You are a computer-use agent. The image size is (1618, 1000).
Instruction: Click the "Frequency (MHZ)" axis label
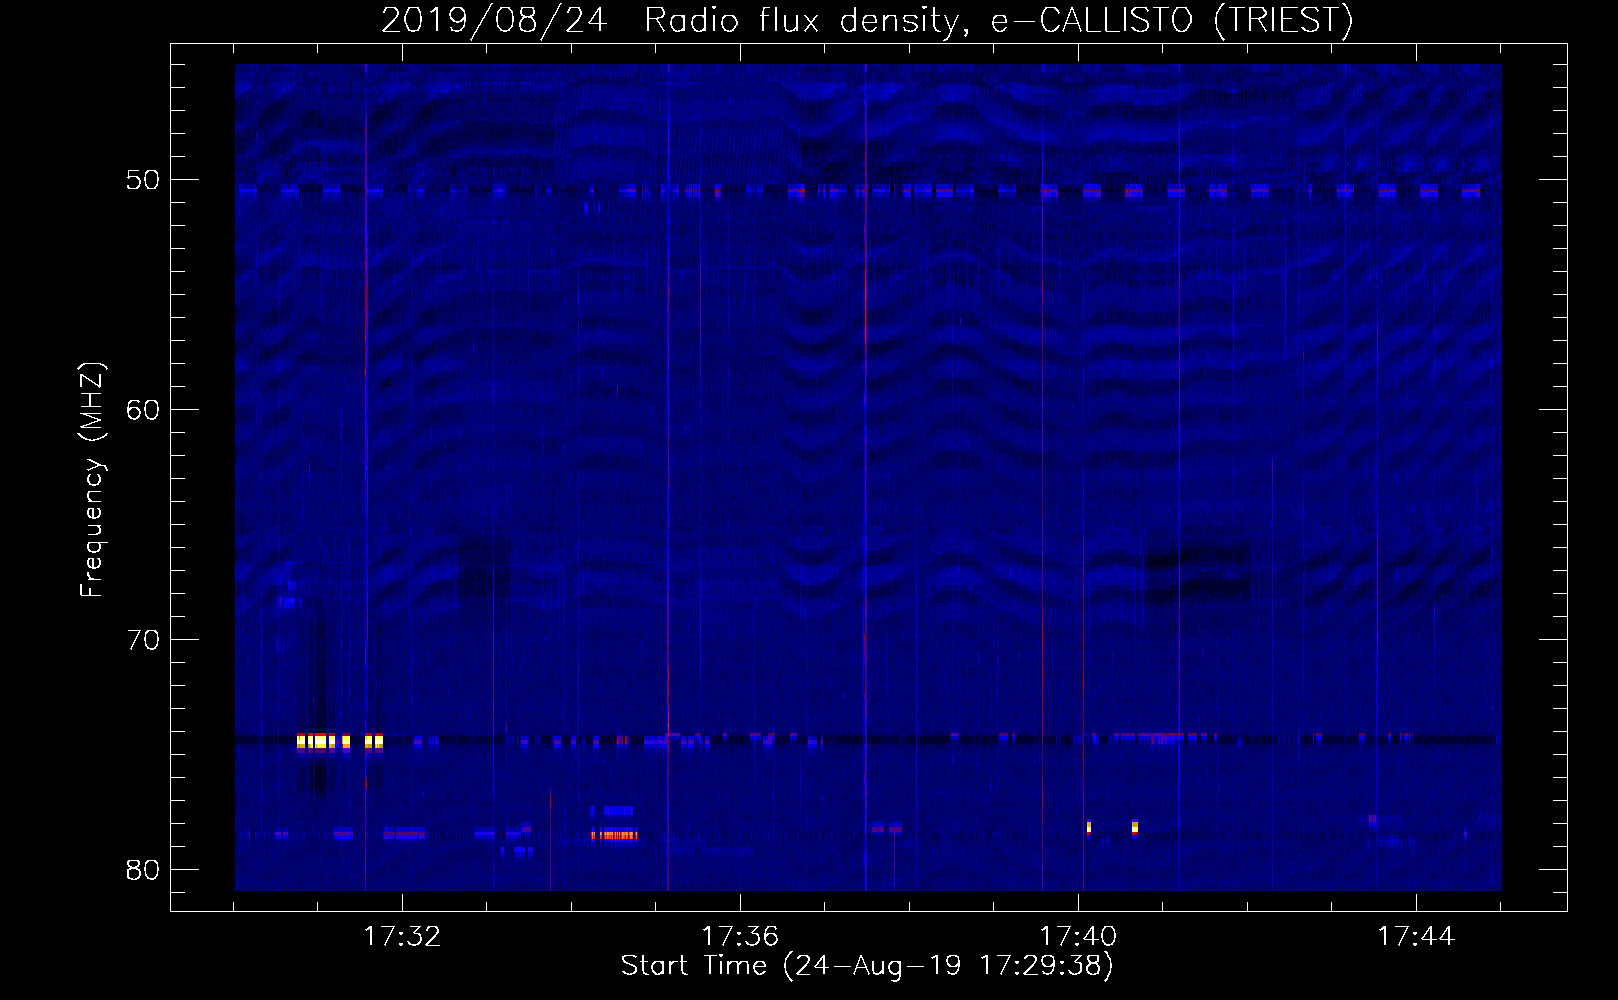[x=92, y=480]
